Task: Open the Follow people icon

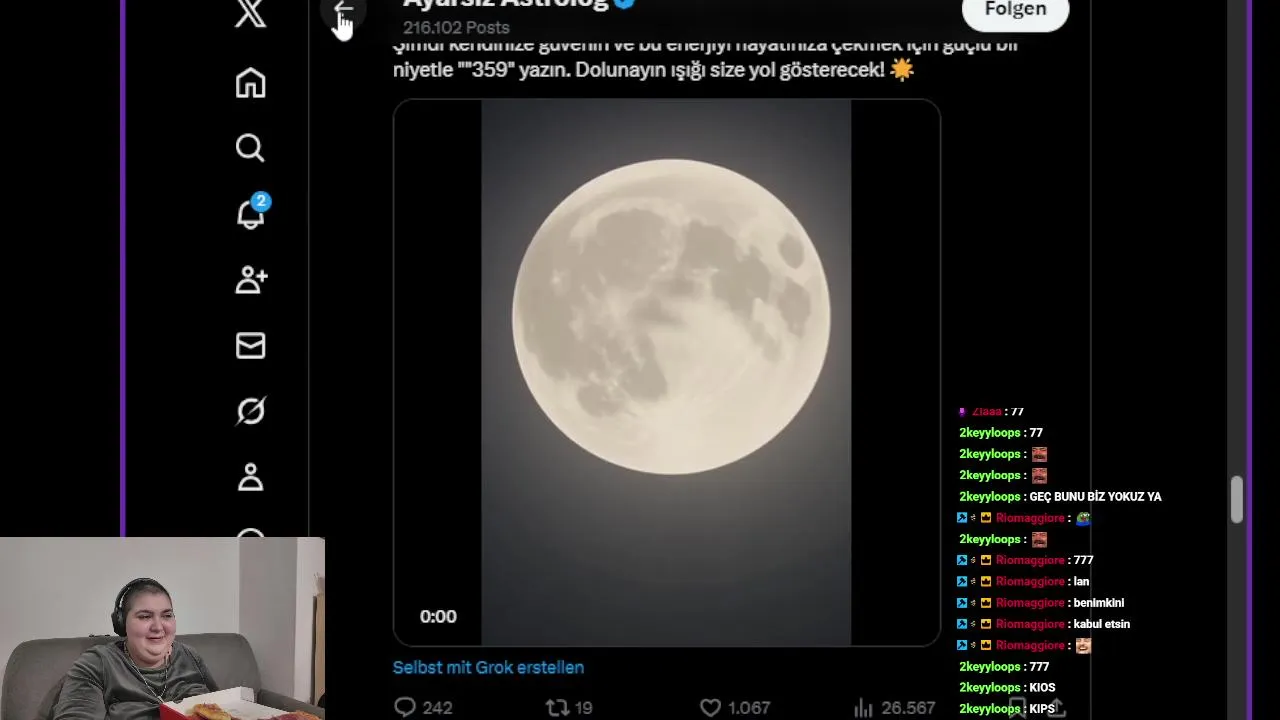Action: tap(251, 280)
